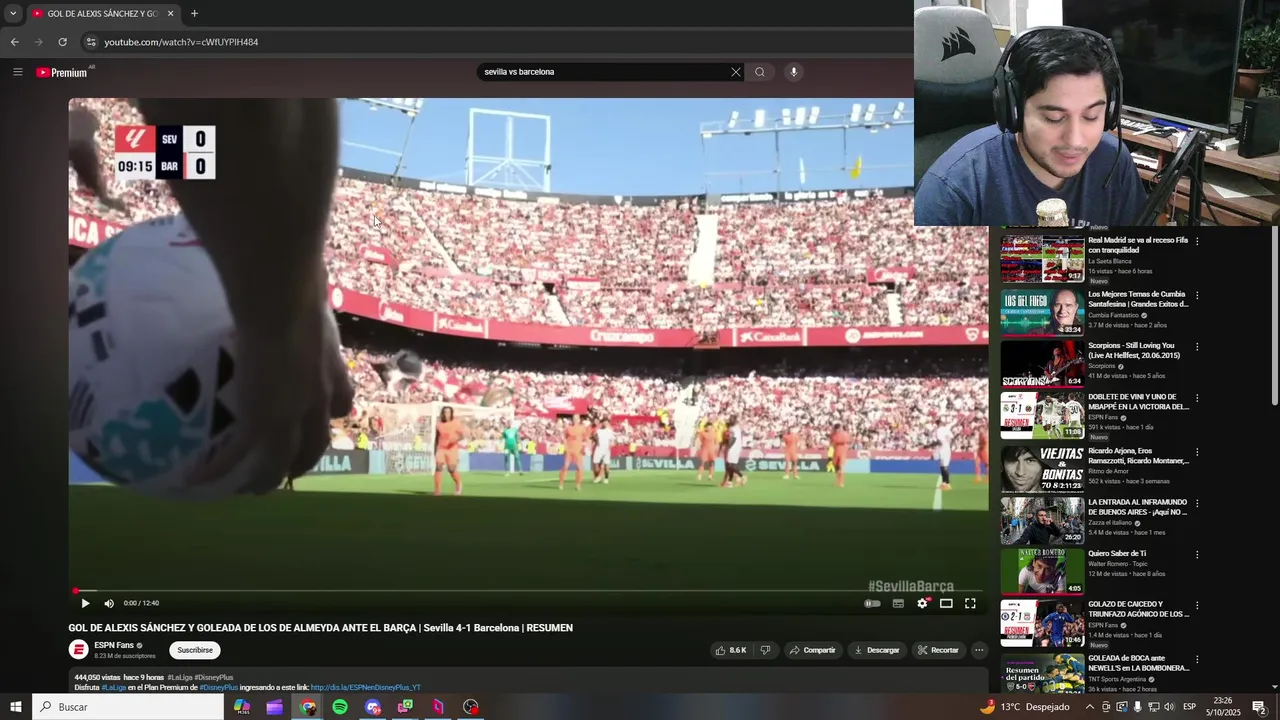Viewport: 1280px width, 720px height.
Task: Open the ESPN Fans channel name link
Action: pyautogui.click(x=114, y=645)
